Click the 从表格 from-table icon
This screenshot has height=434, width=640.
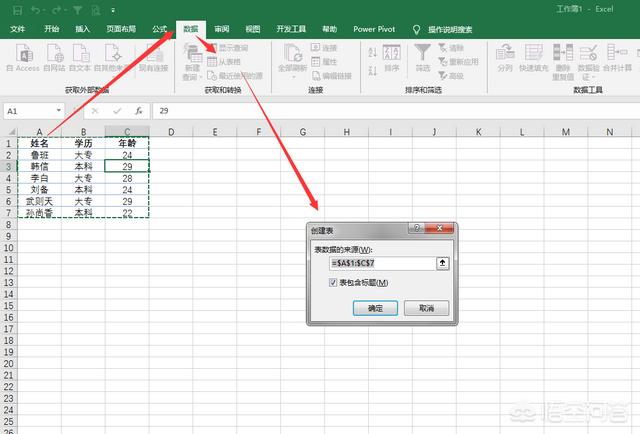(x=212, y=61)
